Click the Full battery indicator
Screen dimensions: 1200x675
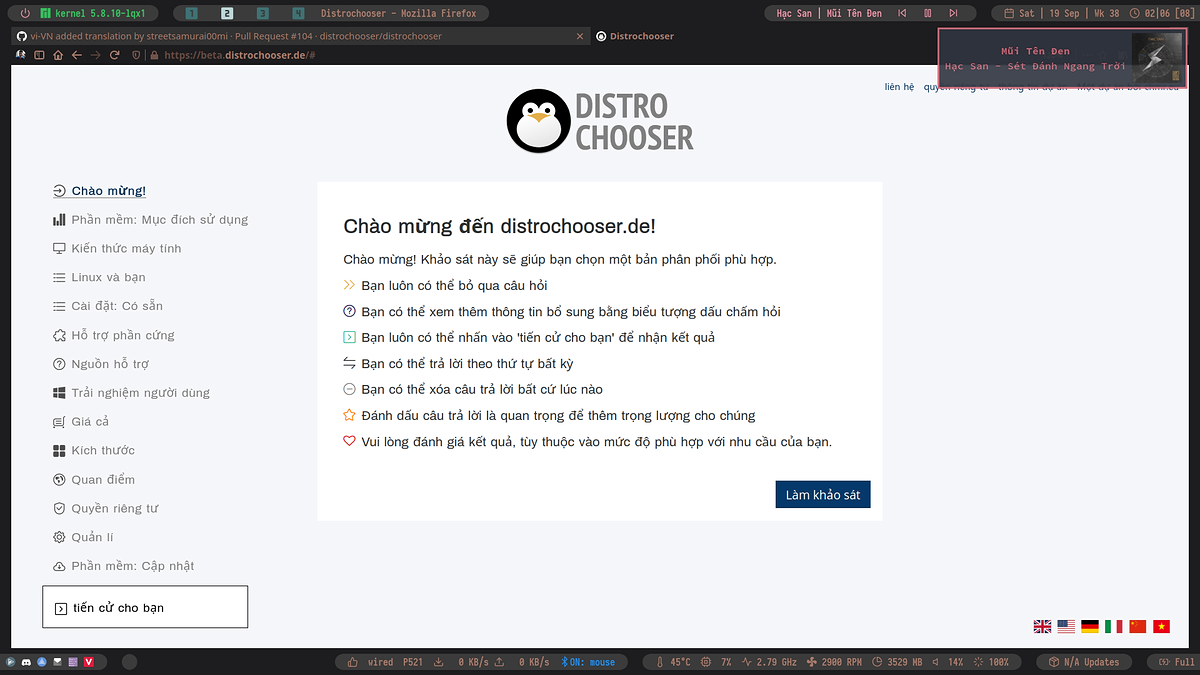pos(1177,662)
